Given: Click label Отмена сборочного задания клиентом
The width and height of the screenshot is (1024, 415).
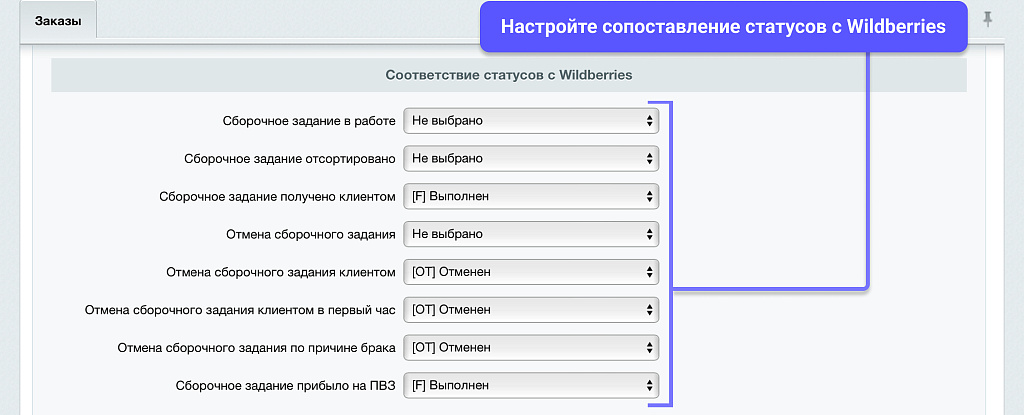Looking at the screenshot, I should [x=281, y=272].
